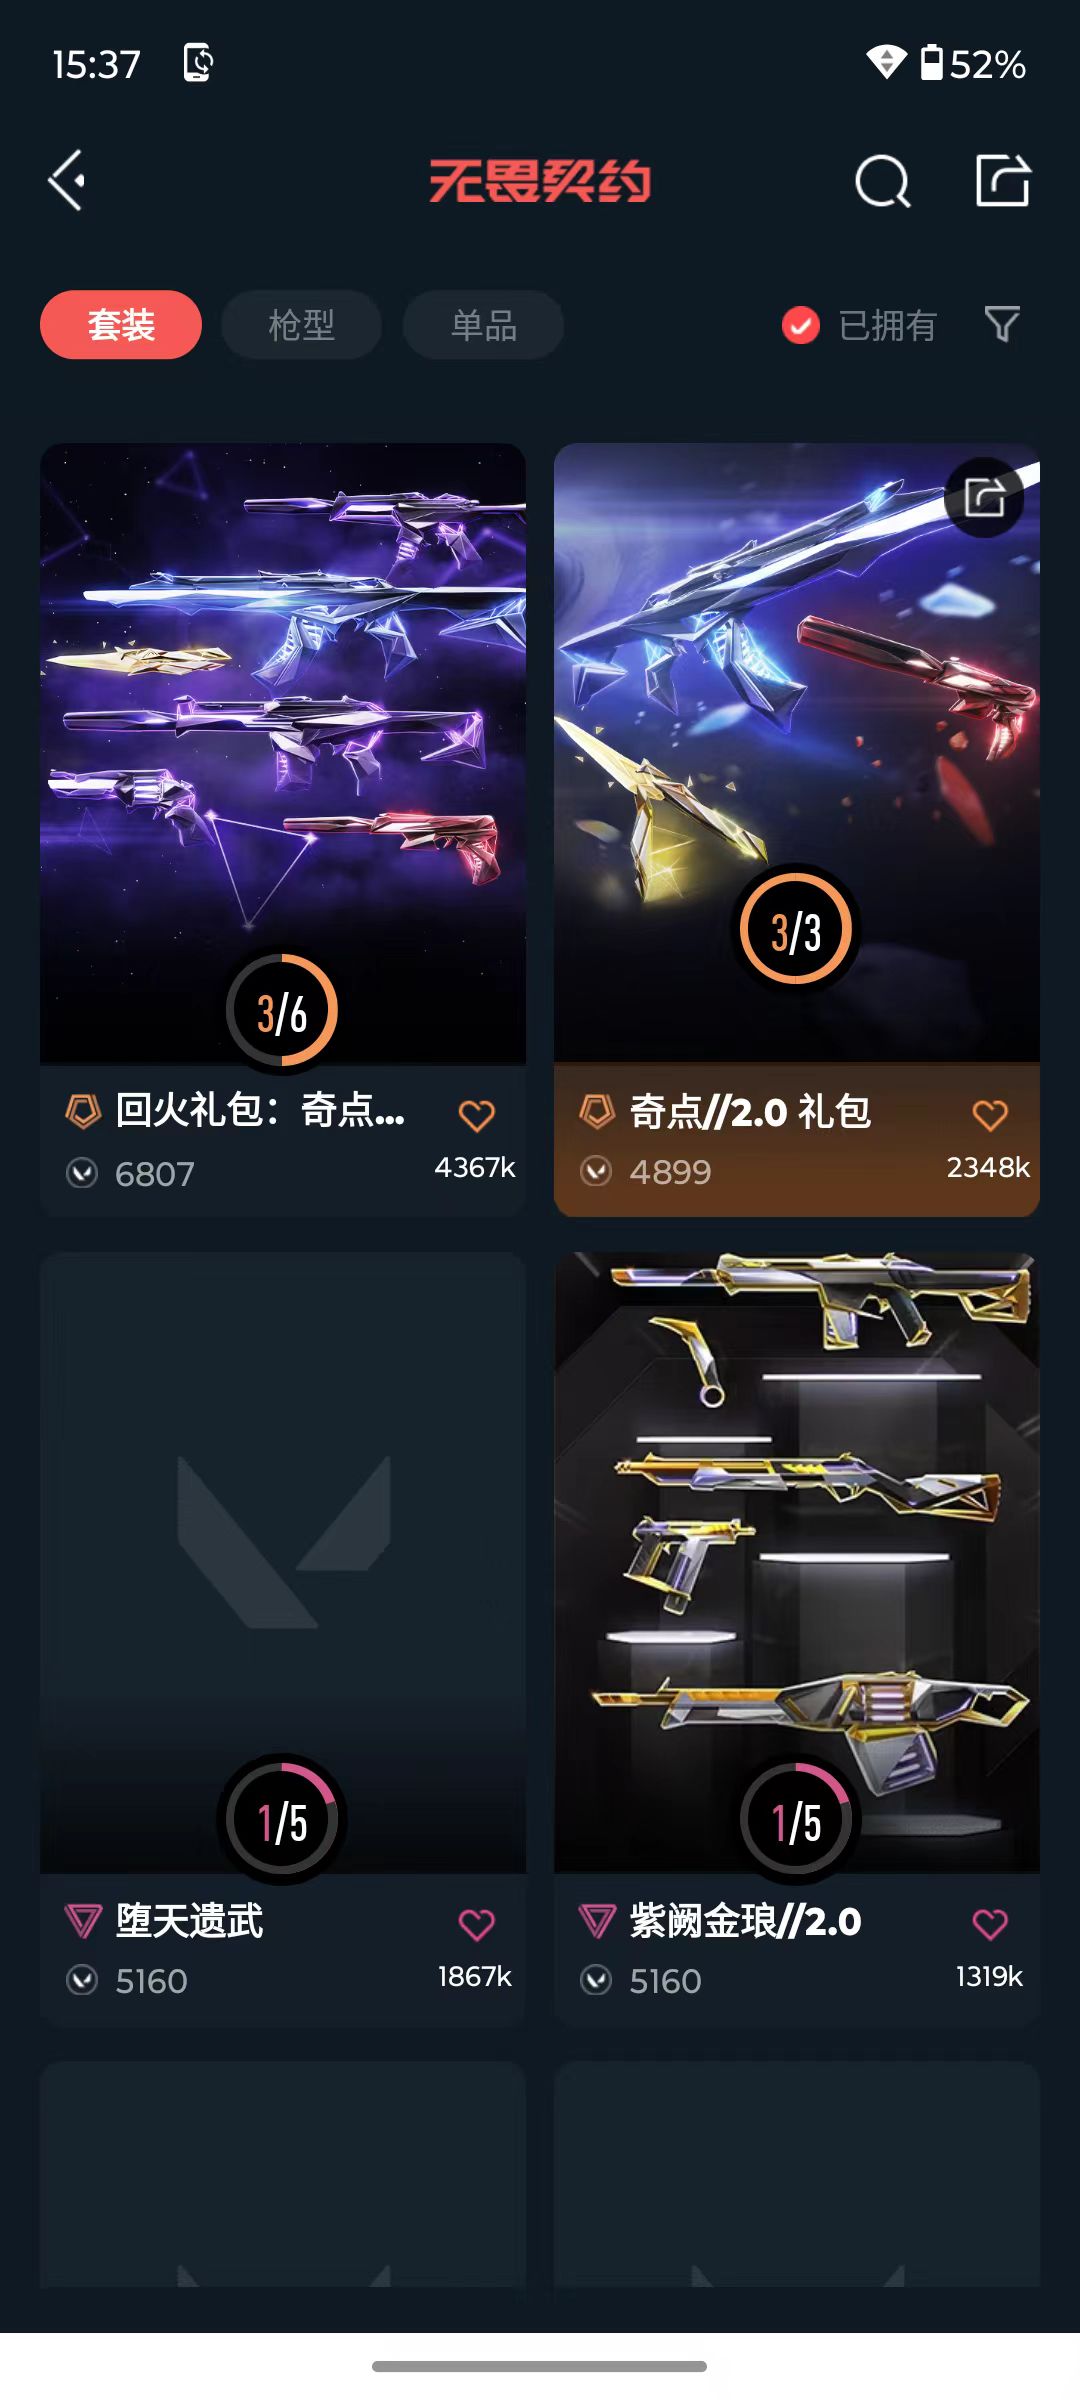Viewport: 1080px width, 2400px height.
Task: Tap share icon on 奇点//2.0 card image
Action: point(985,497)
